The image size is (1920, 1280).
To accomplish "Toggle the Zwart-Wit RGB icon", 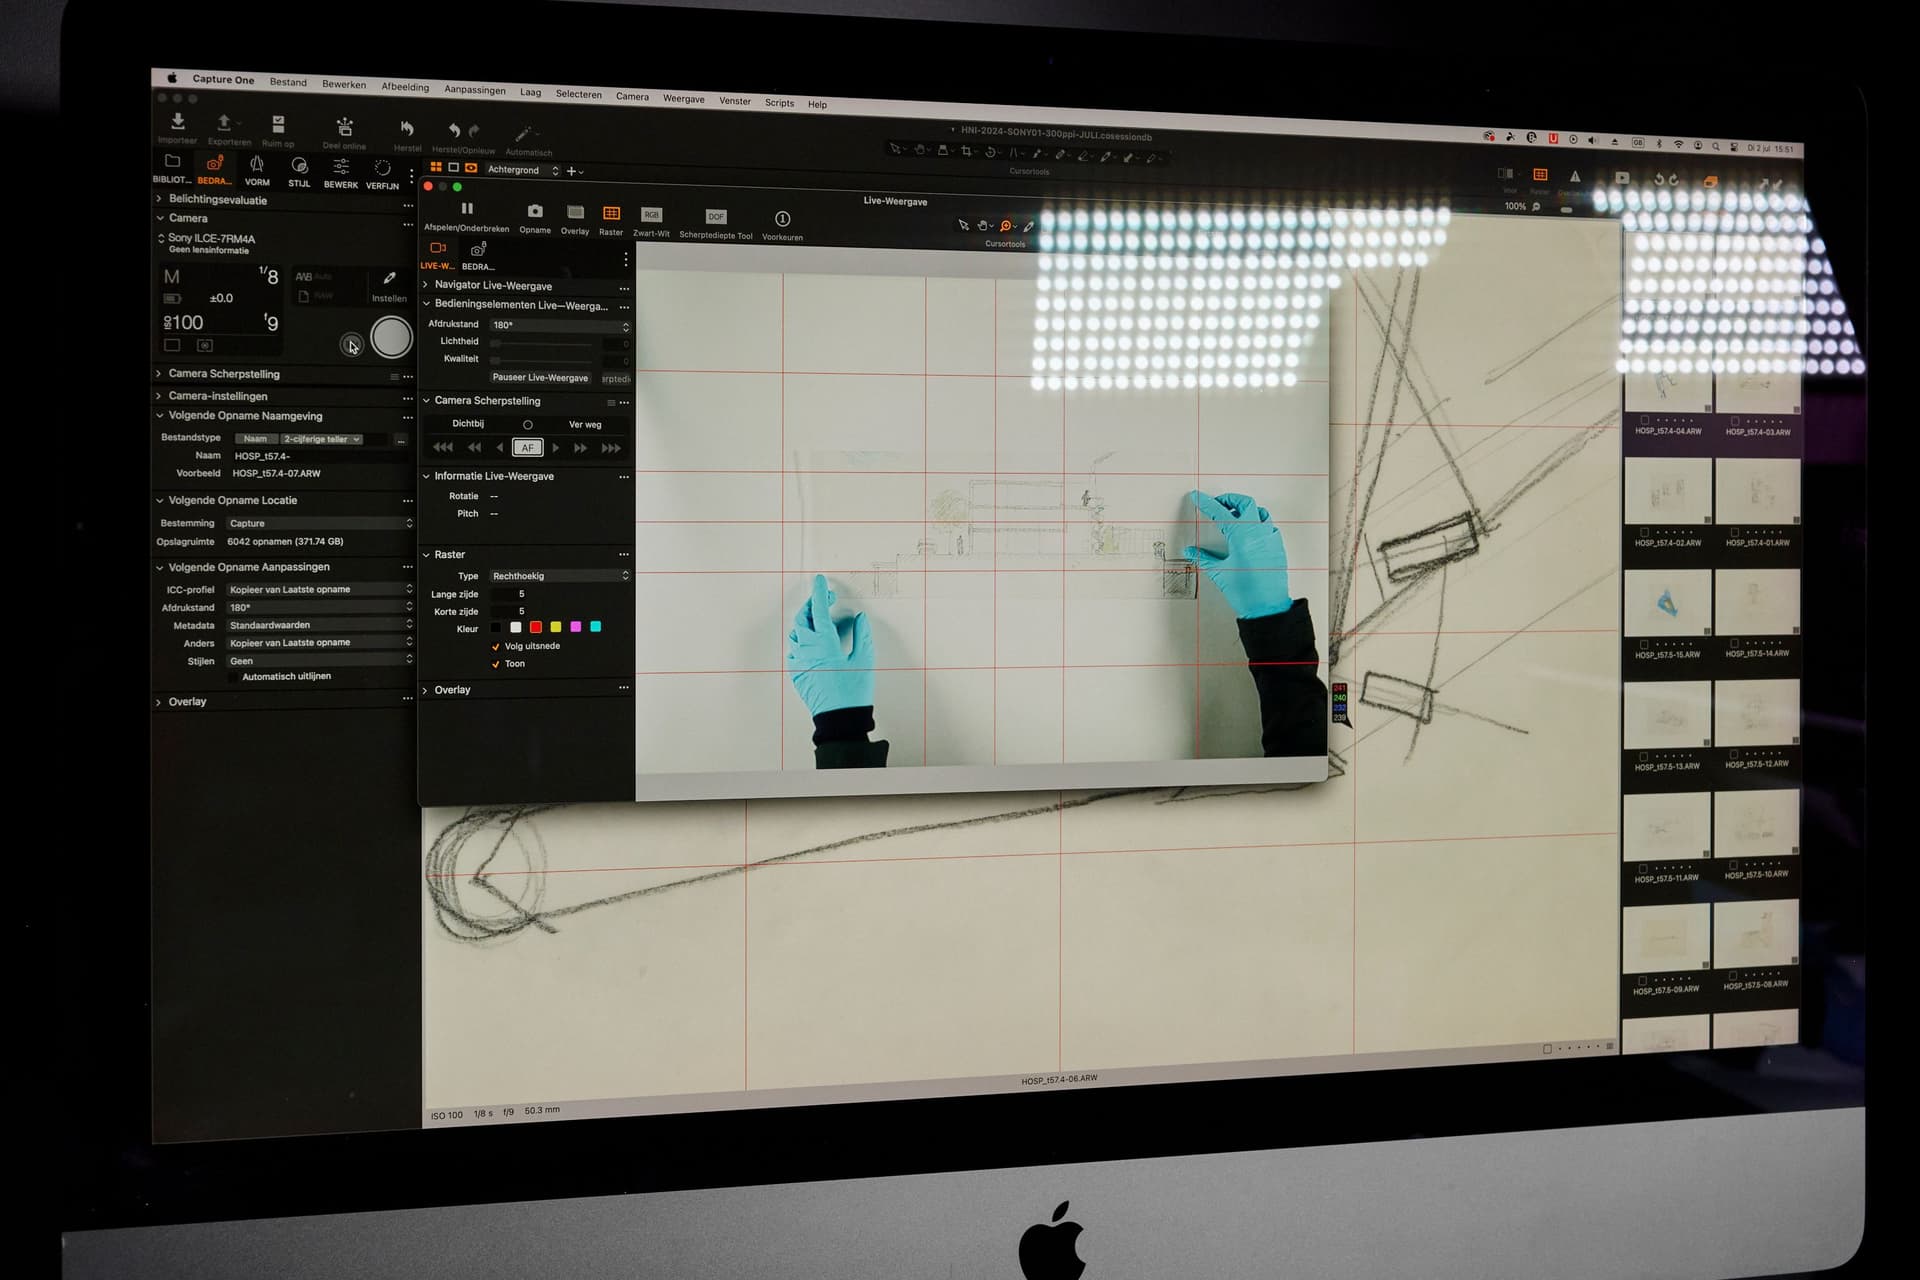I will pyautogui.click(x=651, y=215).
